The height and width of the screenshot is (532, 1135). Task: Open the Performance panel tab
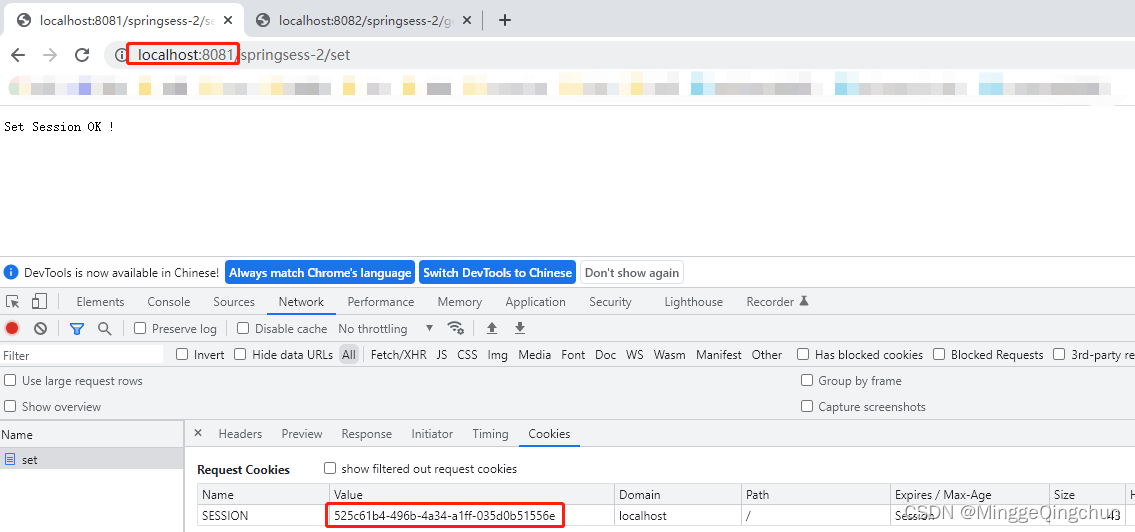pos(381,302)
